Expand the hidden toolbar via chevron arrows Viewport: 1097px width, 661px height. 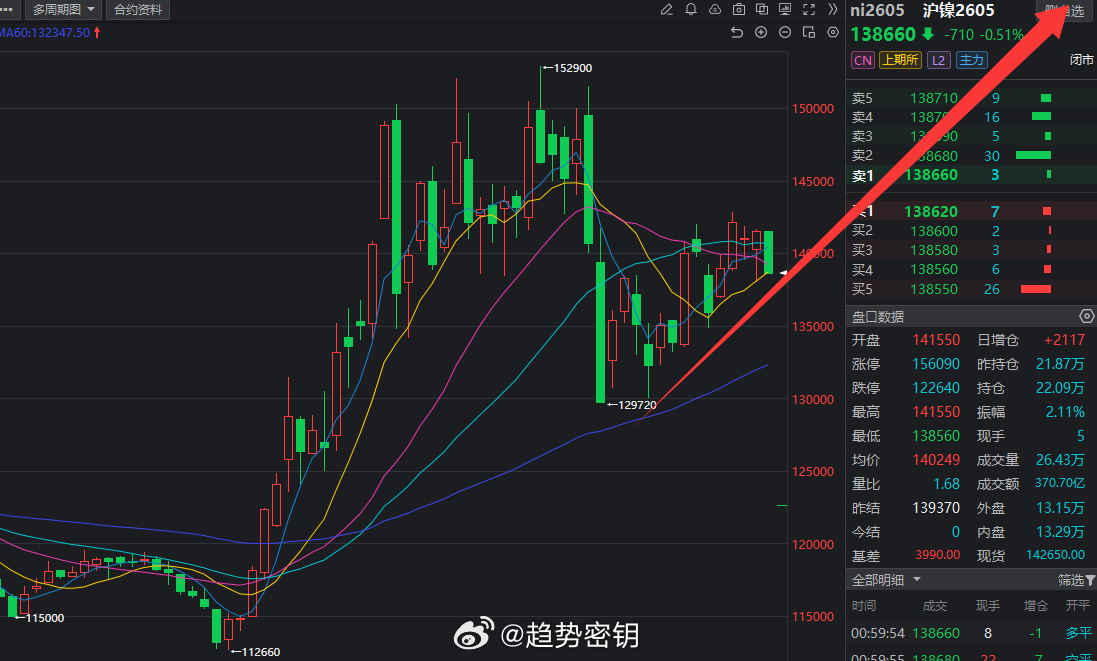(834, 10)
